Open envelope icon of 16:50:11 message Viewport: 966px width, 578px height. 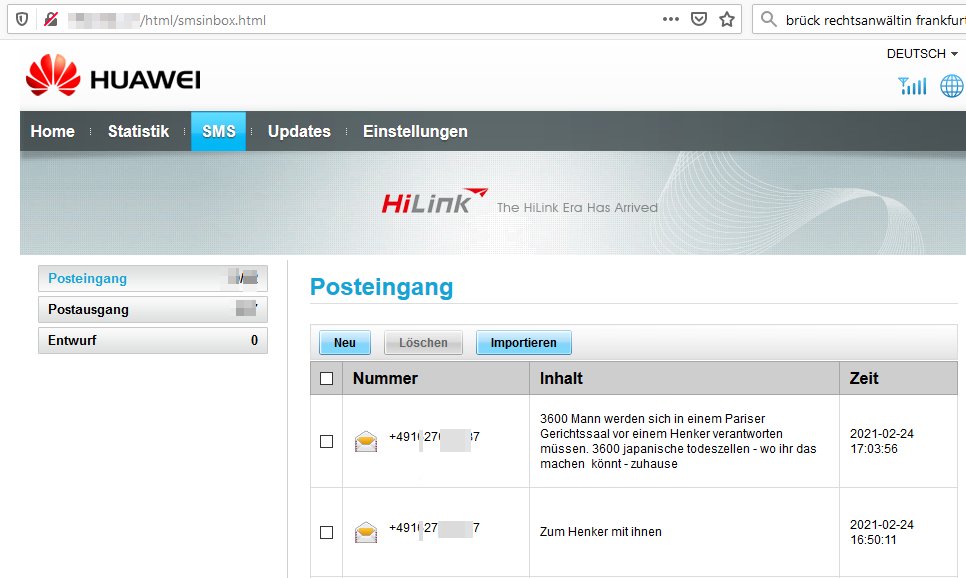pos(366,532)
